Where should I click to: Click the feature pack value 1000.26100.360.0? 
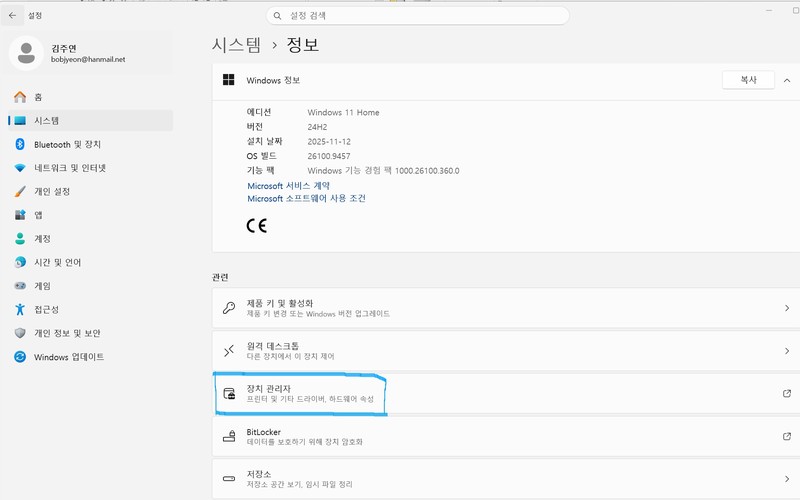(x=427, y=171)
